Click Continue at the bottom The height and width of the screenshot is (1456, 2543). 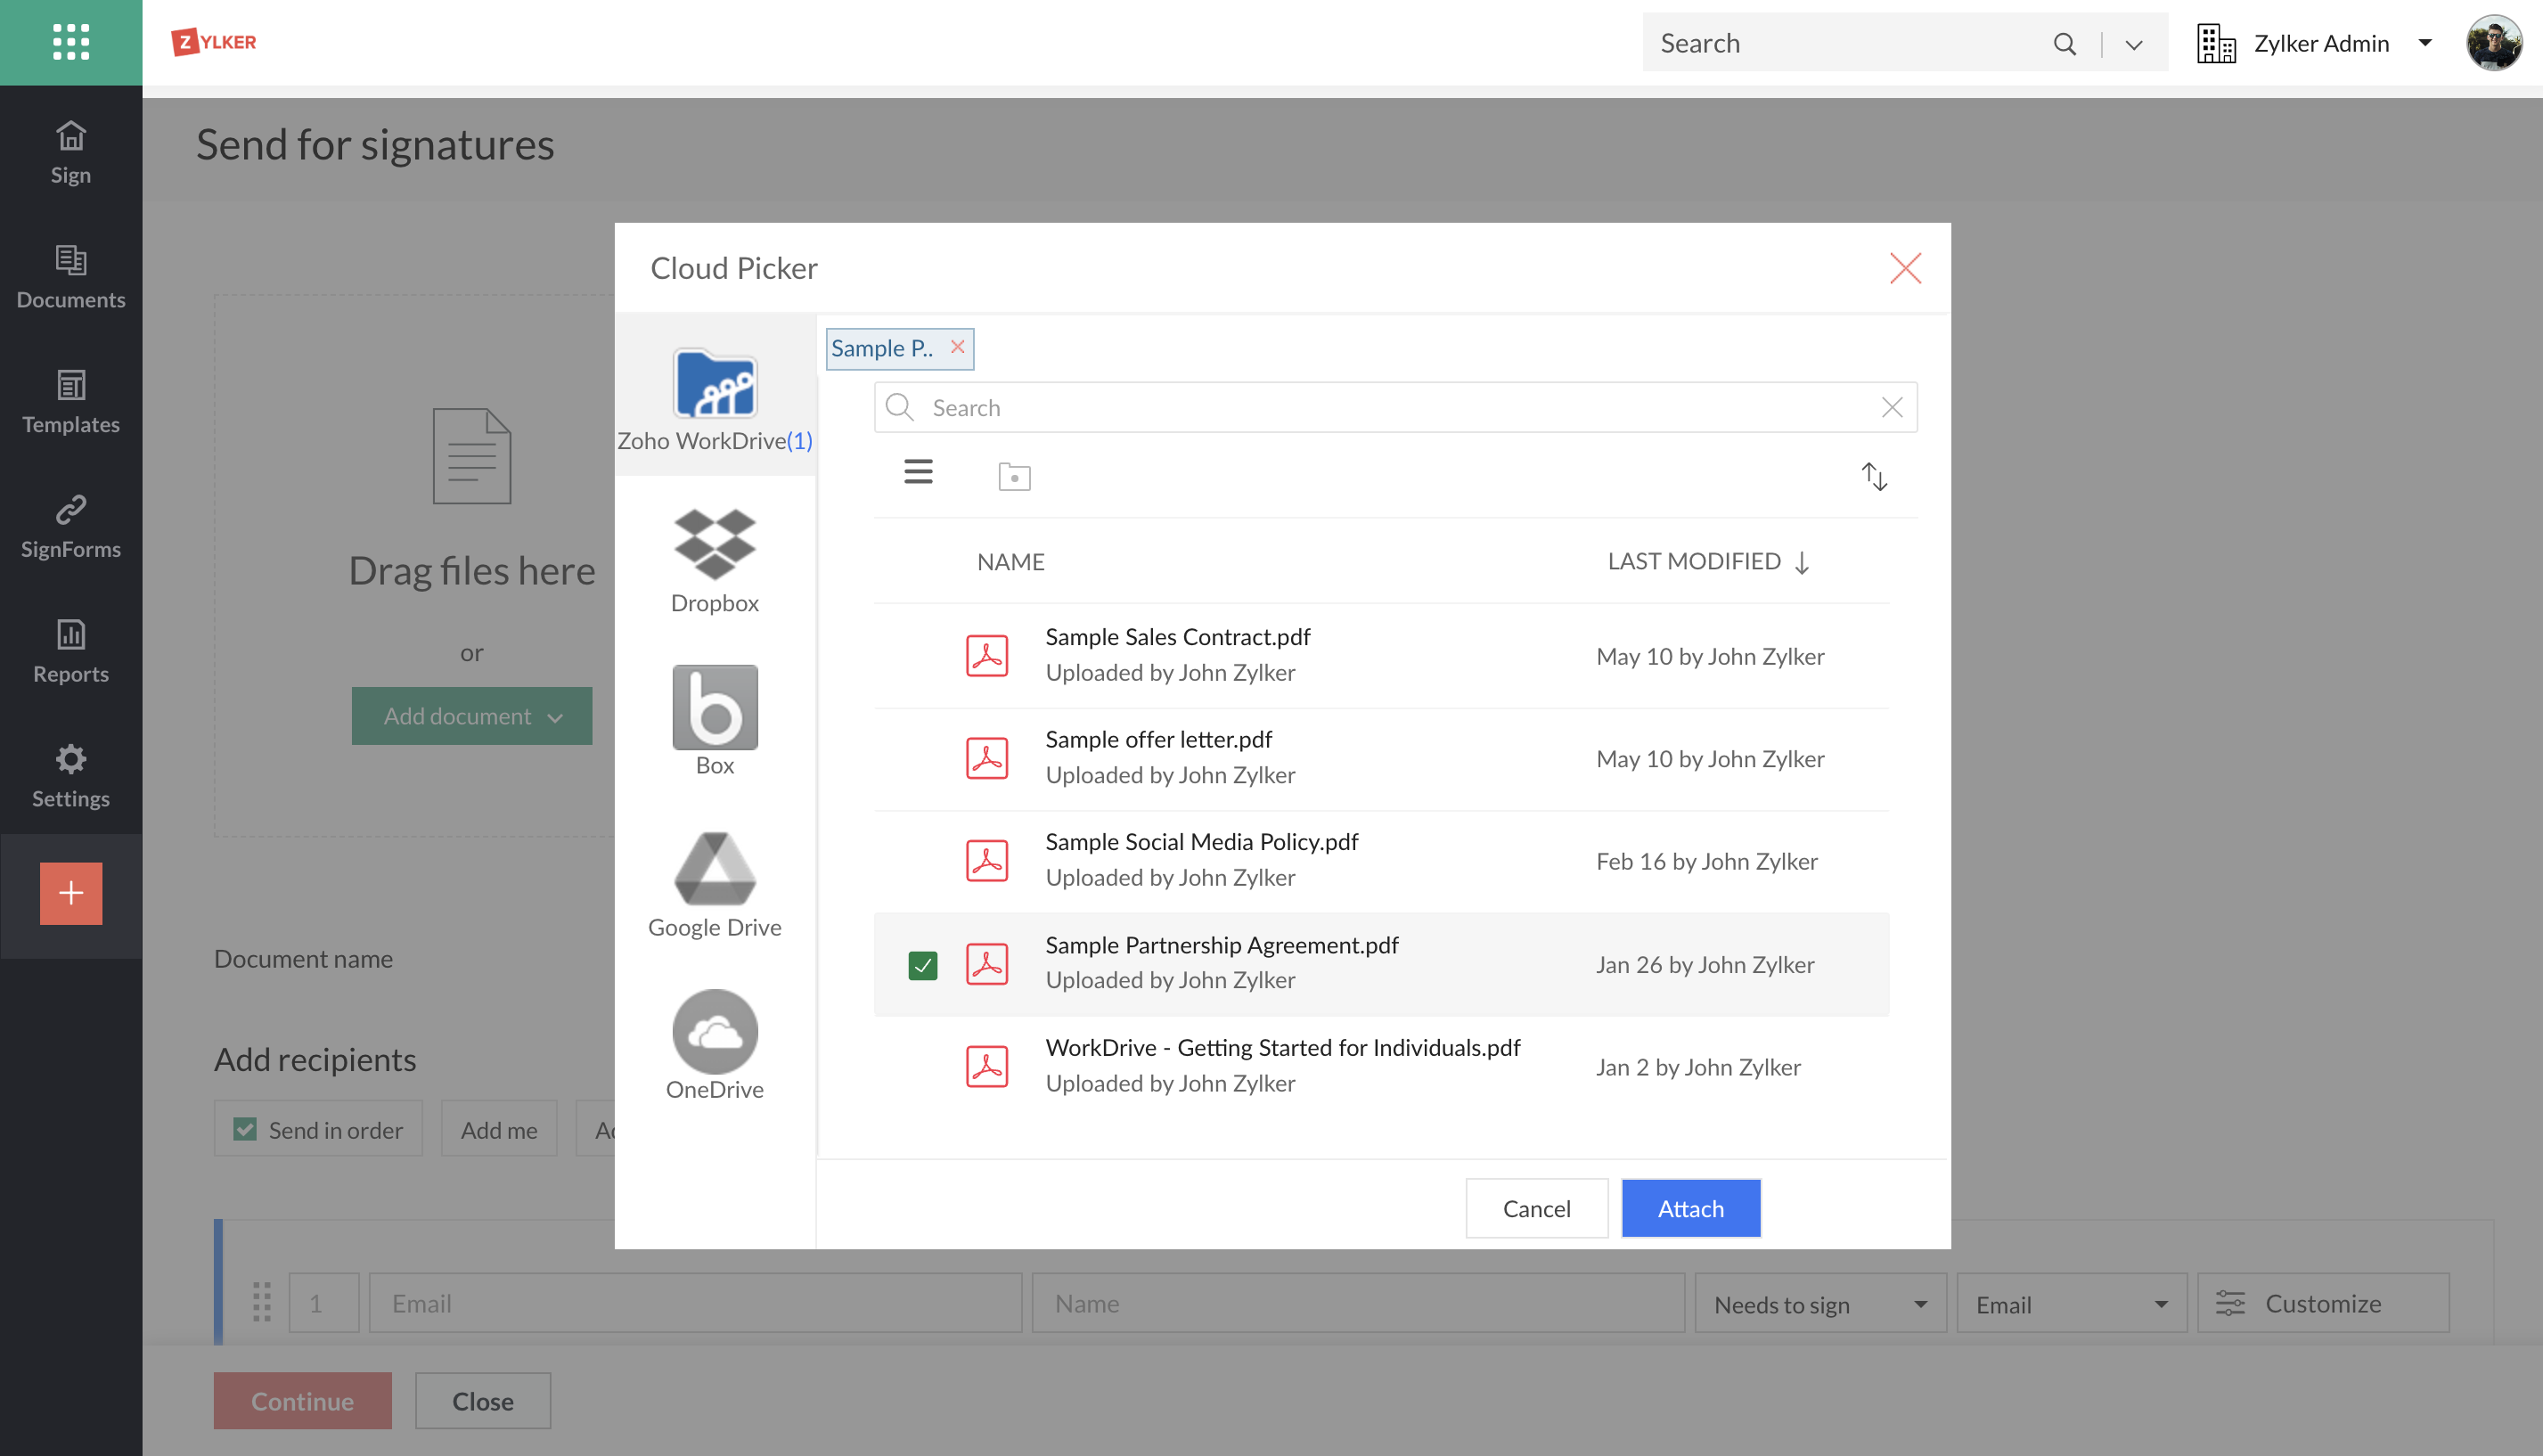coord(302,1400)
